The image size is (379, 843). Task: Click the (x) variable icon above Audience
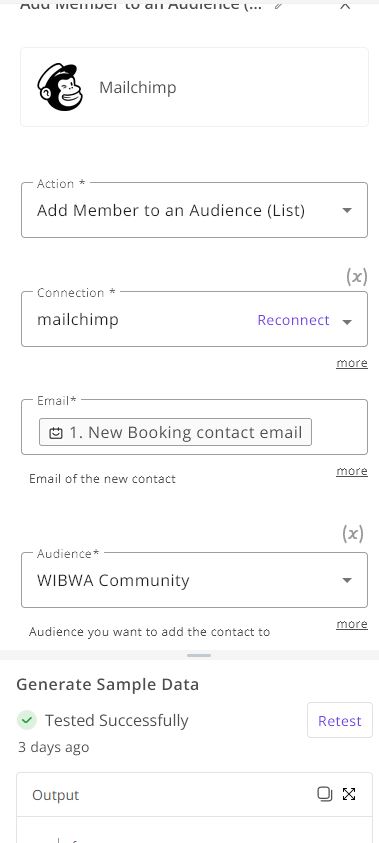[353, 533]
